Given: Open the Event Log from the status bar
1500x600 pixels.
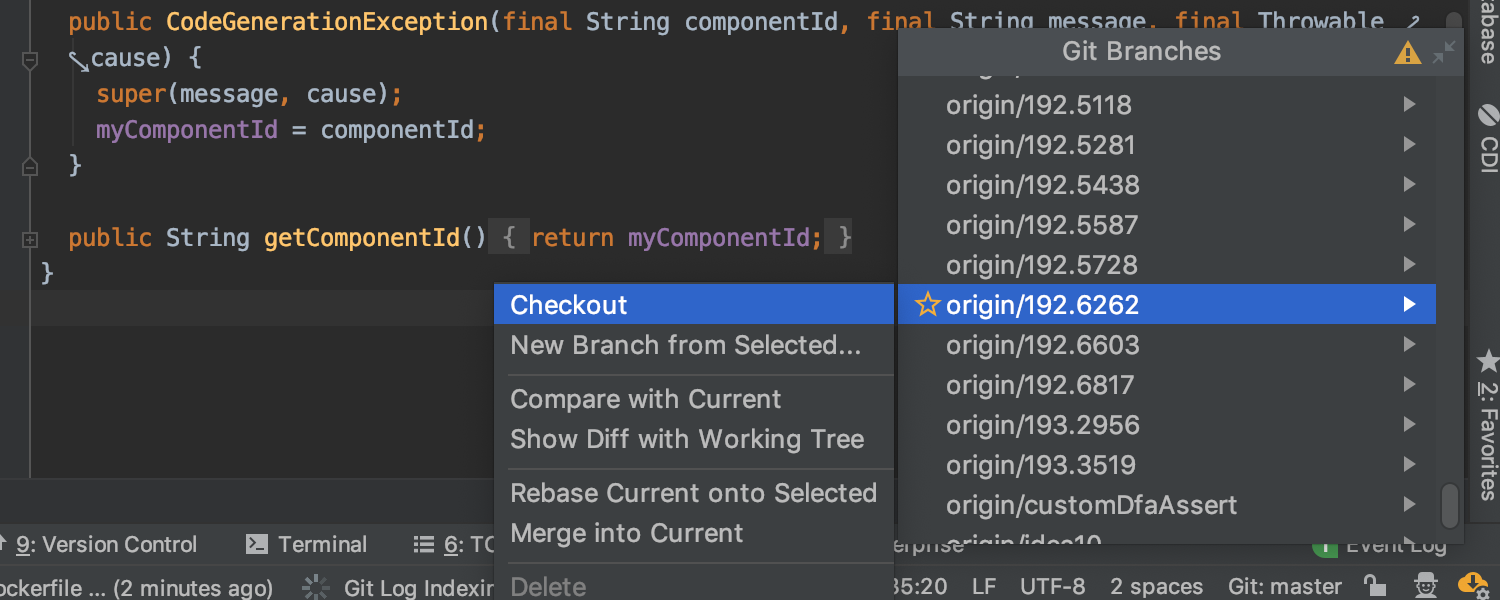Looking at the screenshot, I should [x=1397, y=544].
